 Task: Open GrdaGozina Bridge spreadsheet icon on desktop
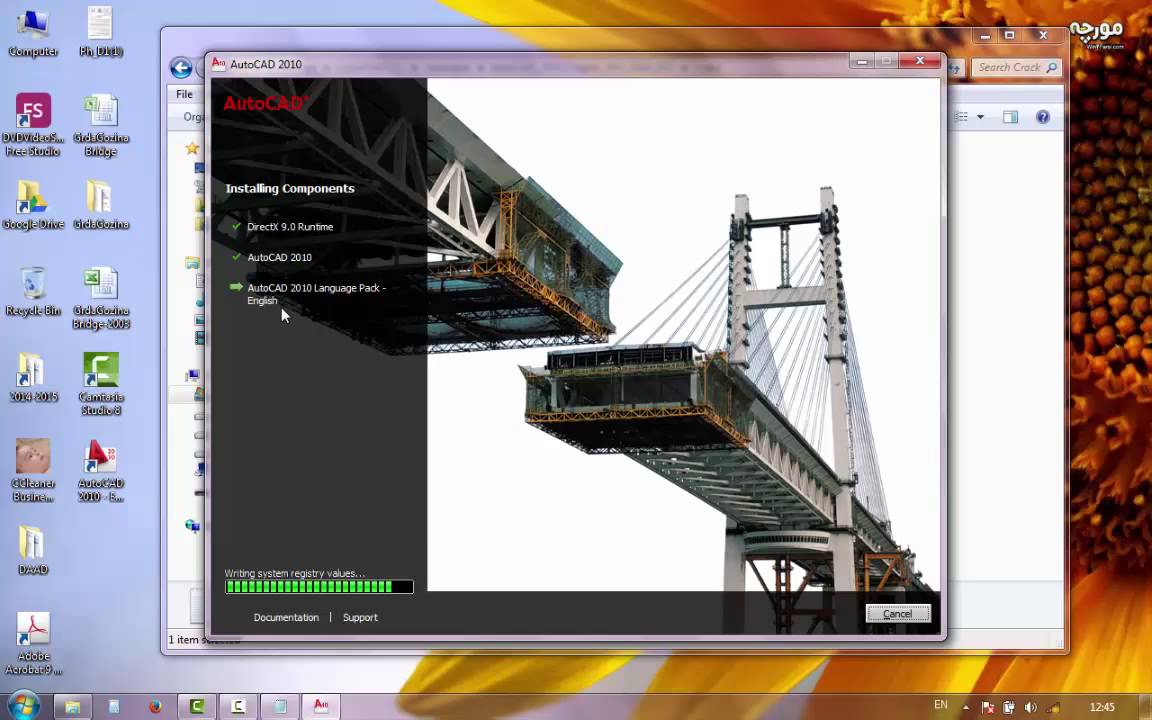[x=101, y=125]
